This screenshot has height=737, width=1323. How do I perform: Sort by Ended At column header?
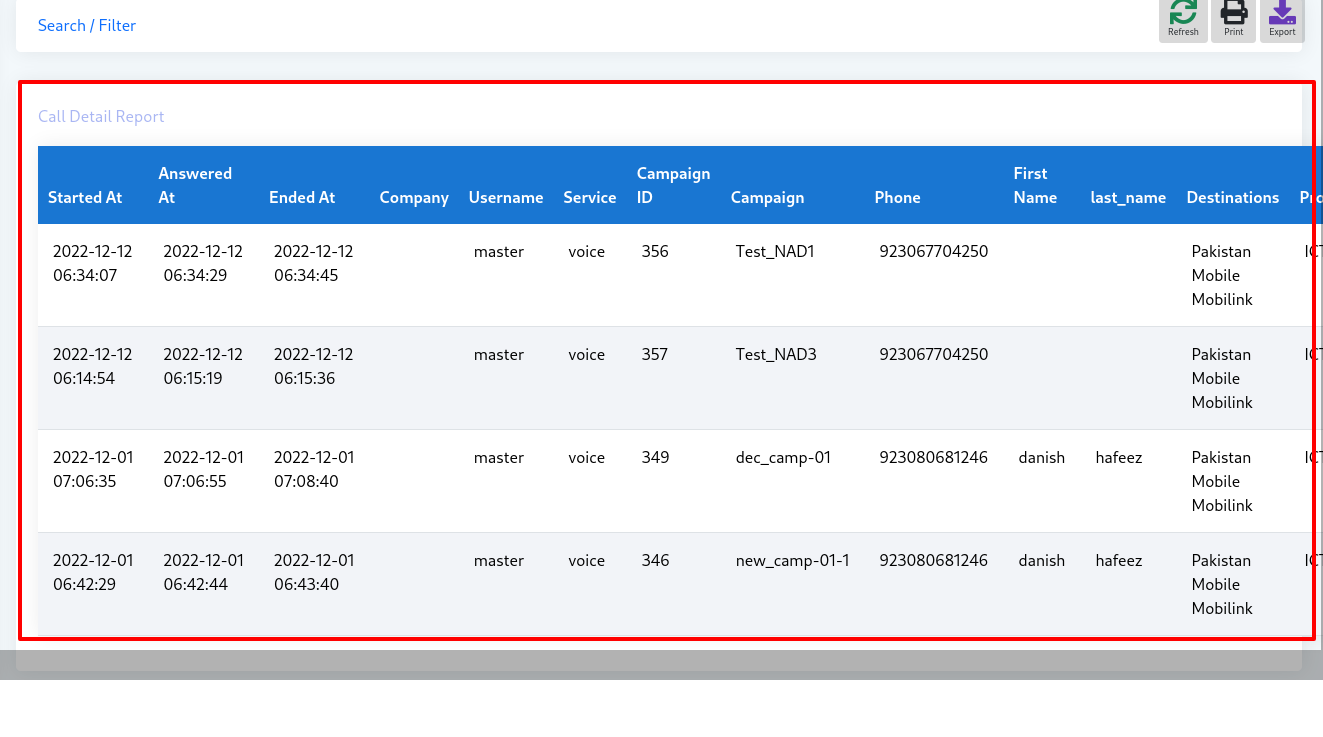pyautogui.click(x=302, y=197)
